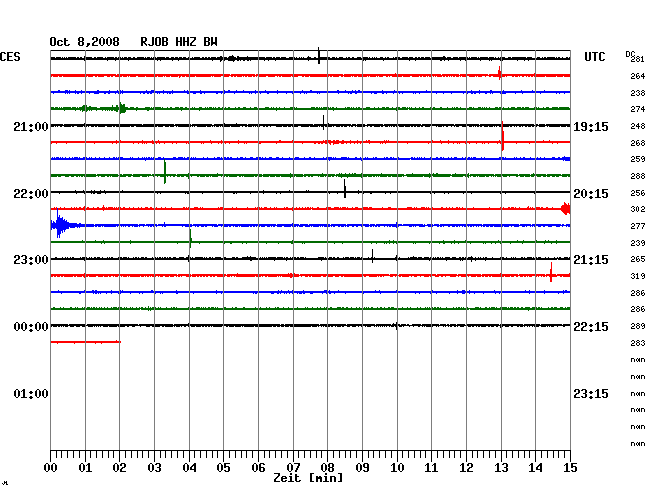650x494 pixels.
Task: Select DC offset value 274
Action: (x=638, y=109)
